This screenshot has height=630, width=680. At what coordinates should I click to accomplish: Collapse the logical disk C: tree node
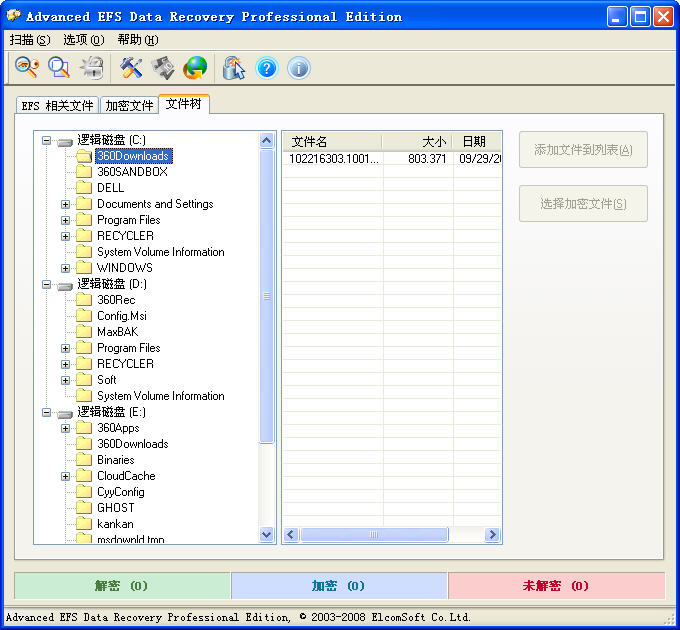tap(47, 140)
